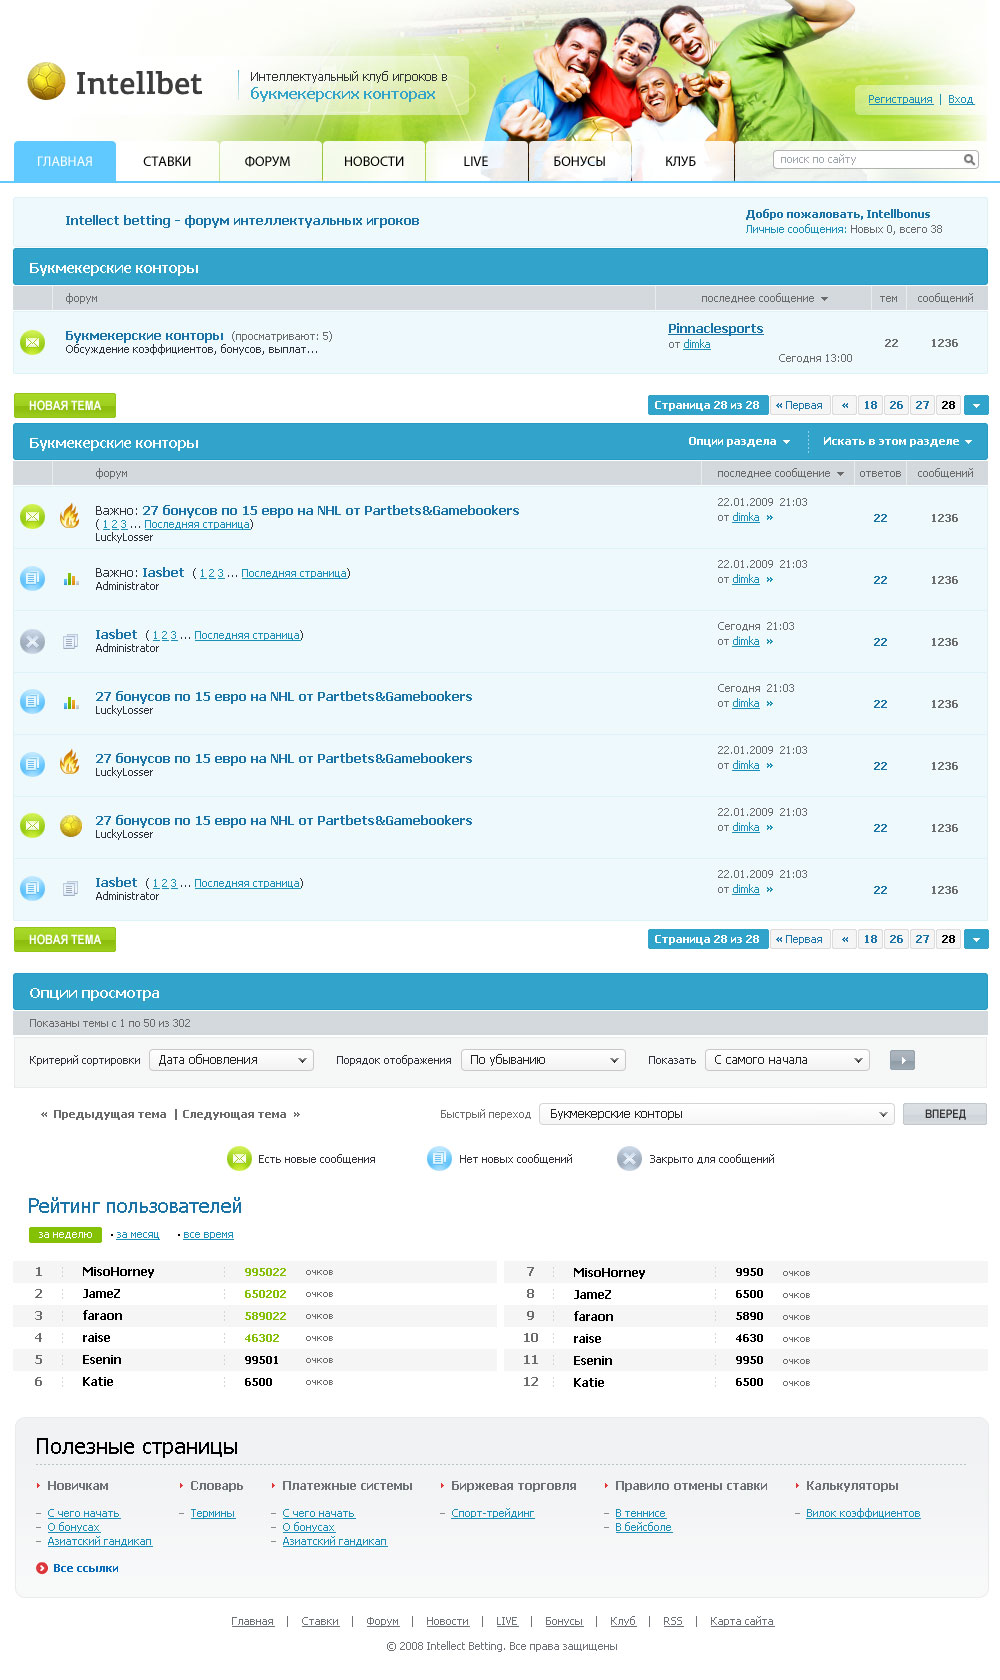Open the ГЛАВНАЯ tab

[65, 161]
